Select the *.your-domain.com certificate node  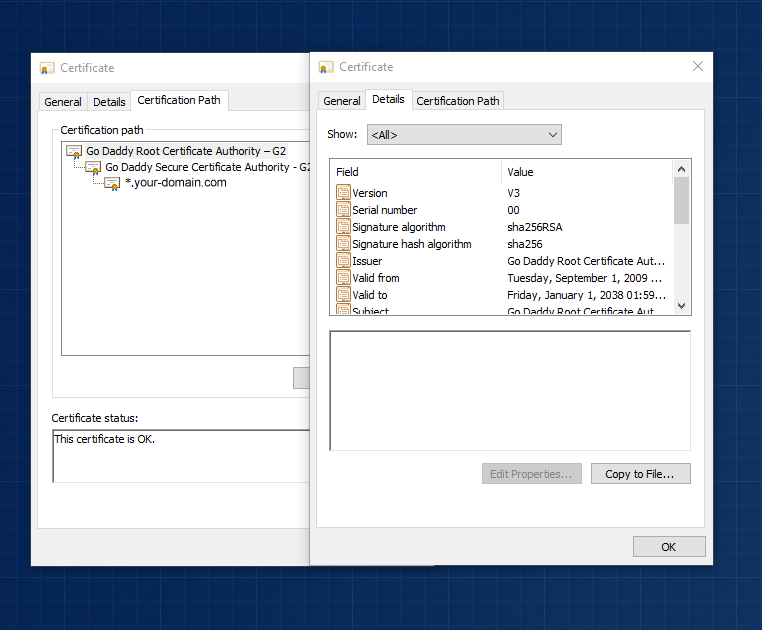174,183
